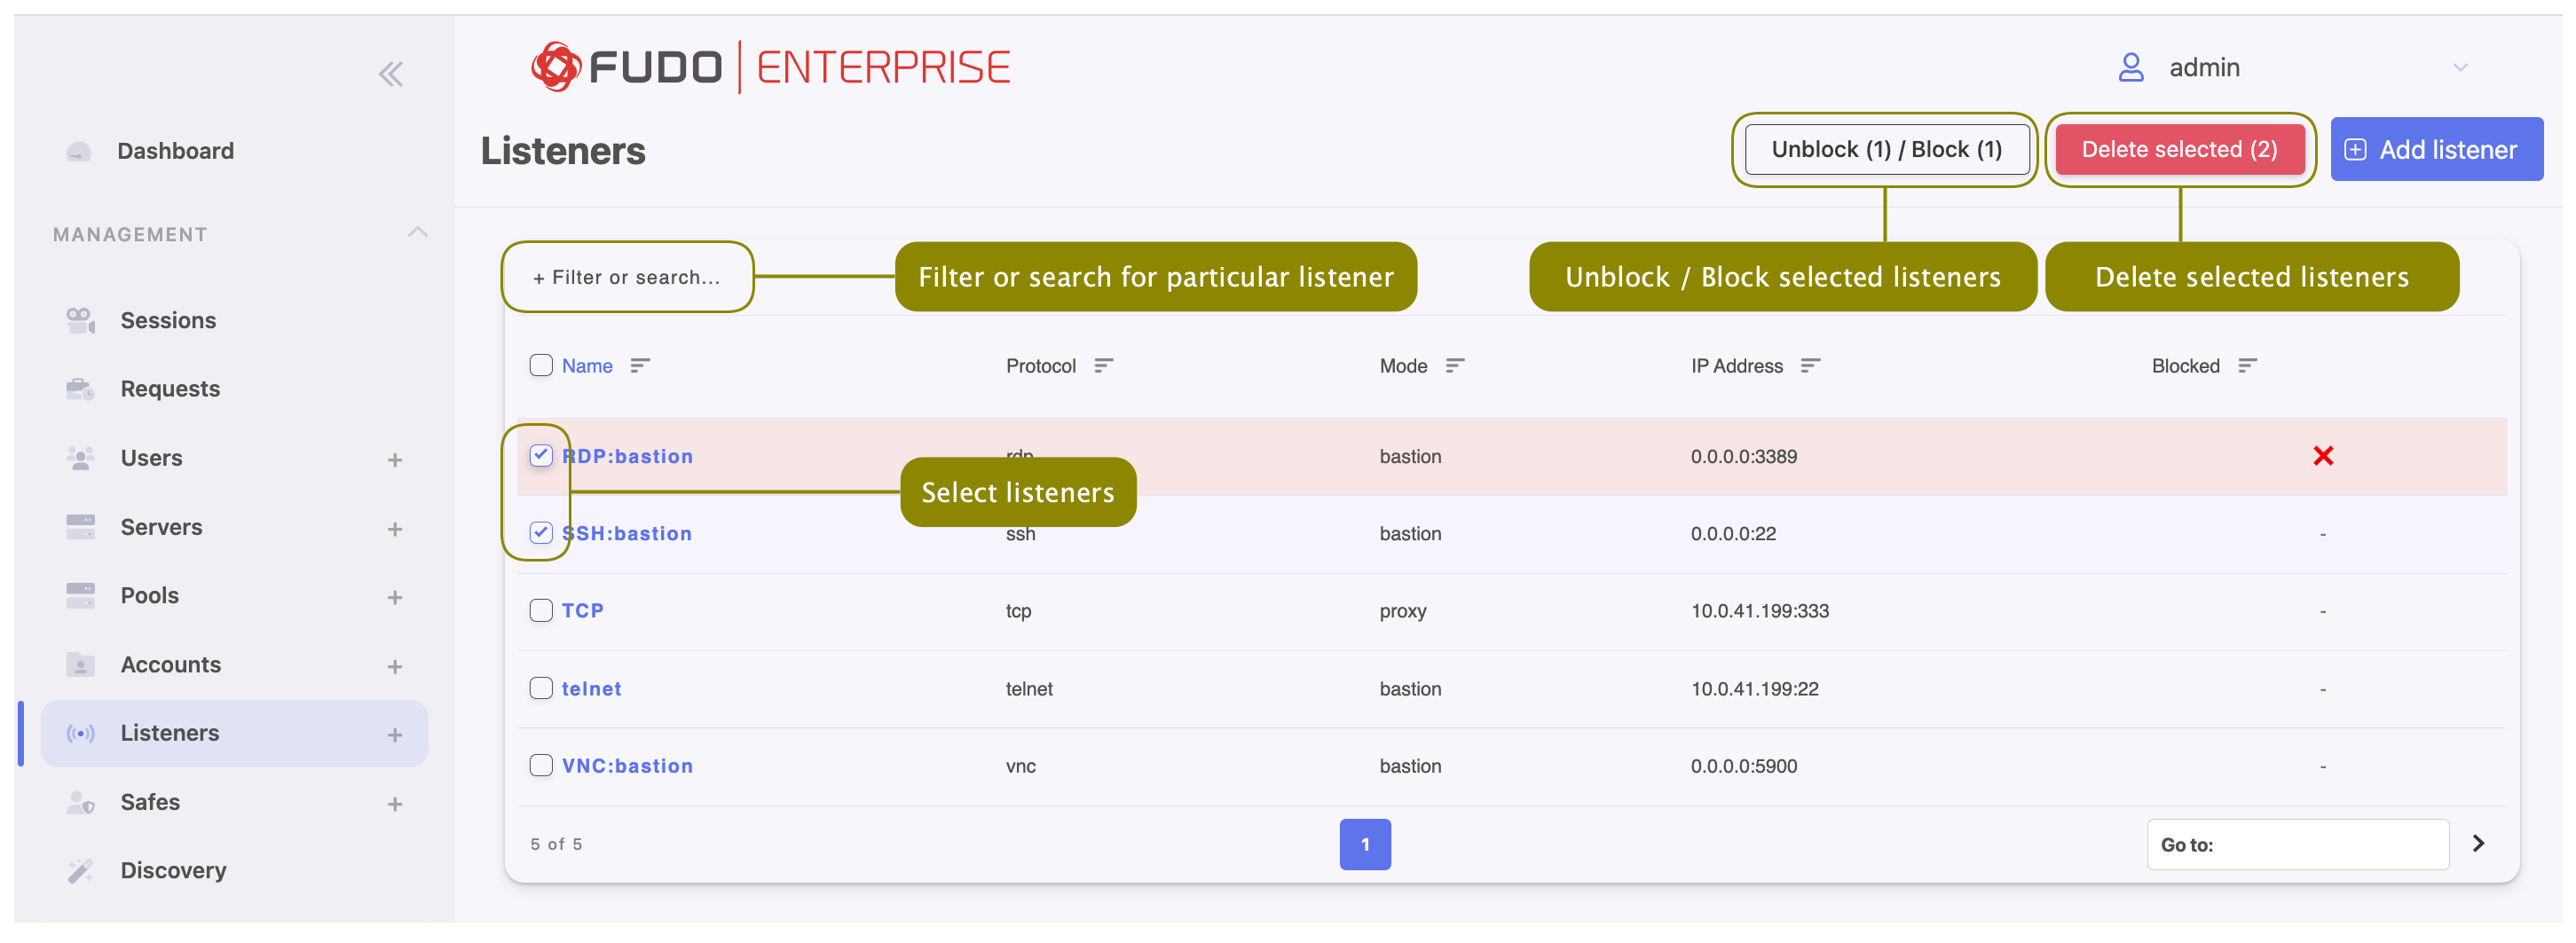
Task: Click the sort icon beside Mode column
Action: [1454, 366]
